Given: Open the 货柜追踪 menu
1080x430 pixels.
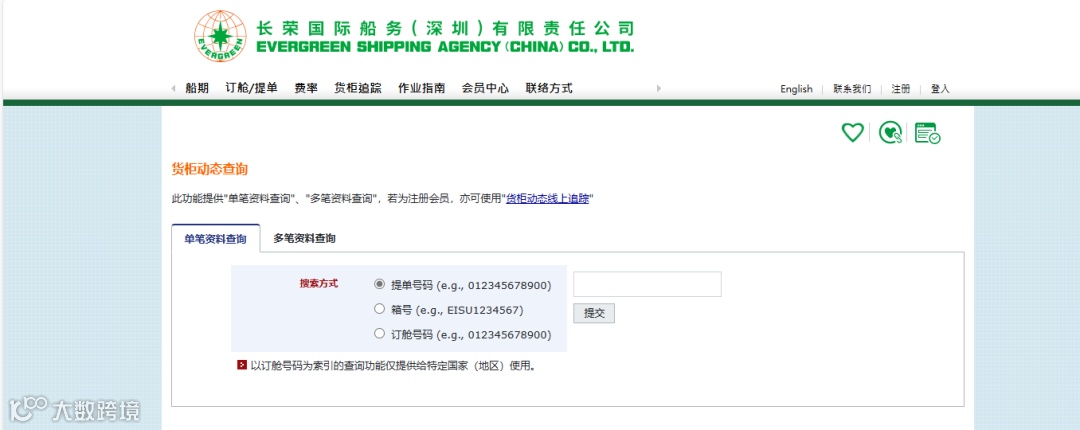Looking at the screenshot, I should point(357,88).
